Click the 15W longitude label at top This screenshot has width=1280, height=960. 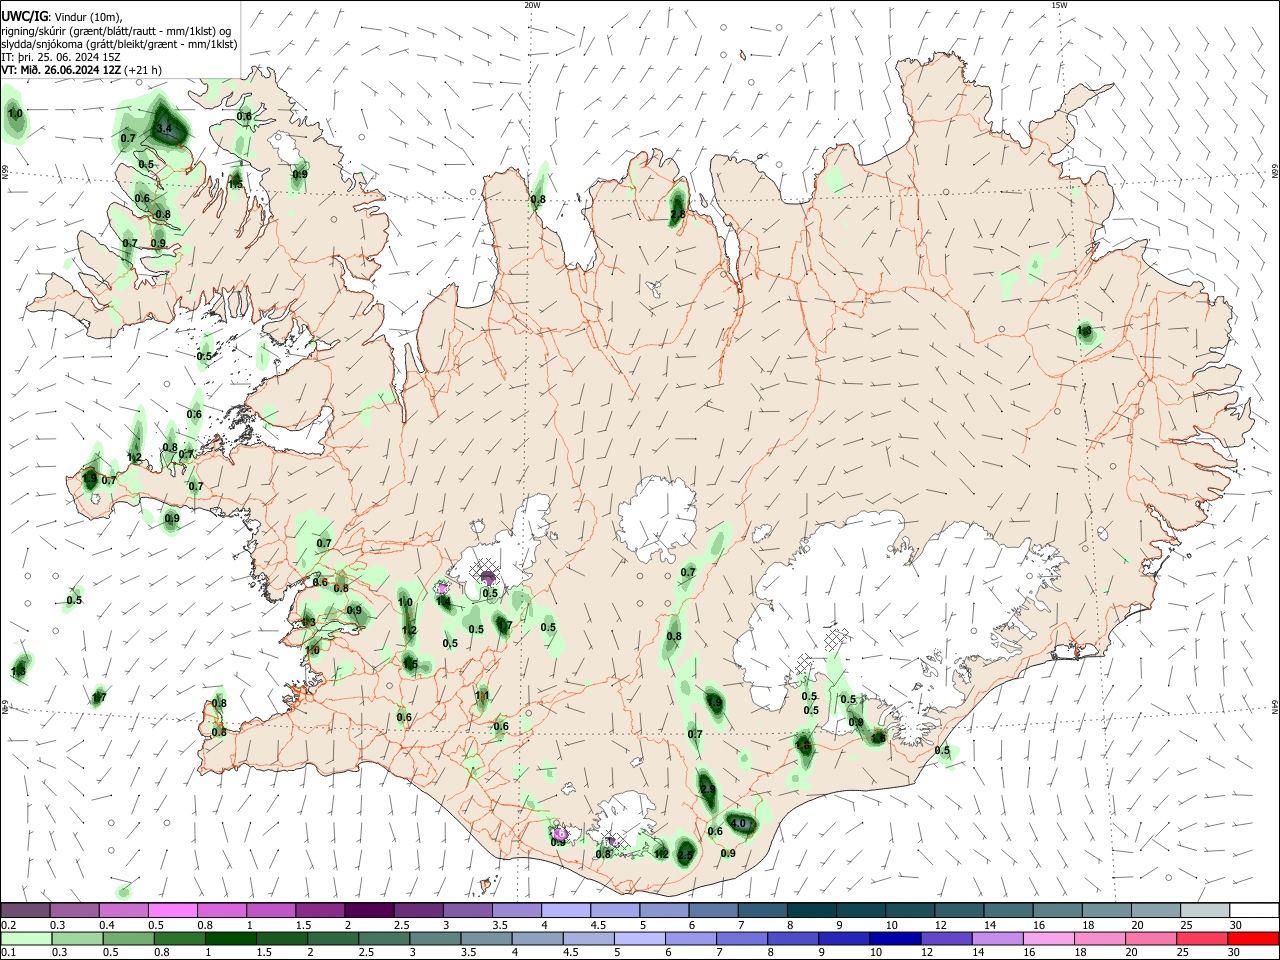tap(1059, 5)
